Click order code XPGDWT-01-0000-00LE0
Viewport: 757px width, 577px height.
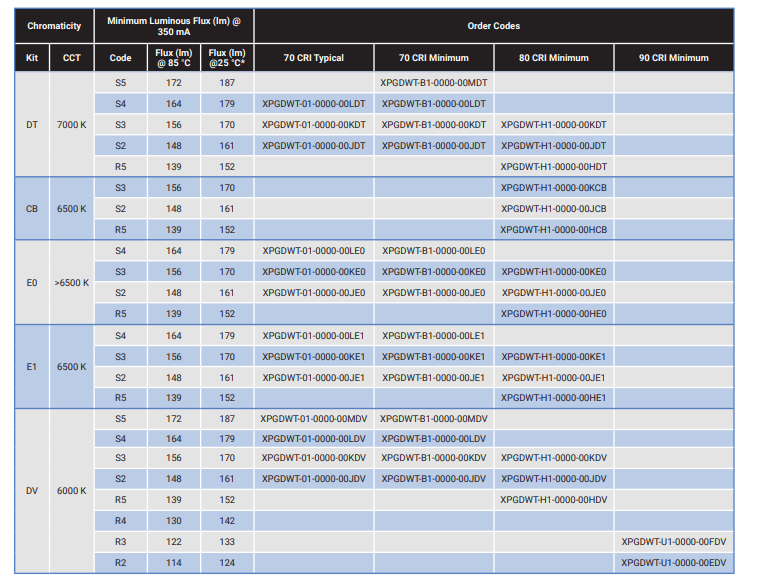(314, 251)
